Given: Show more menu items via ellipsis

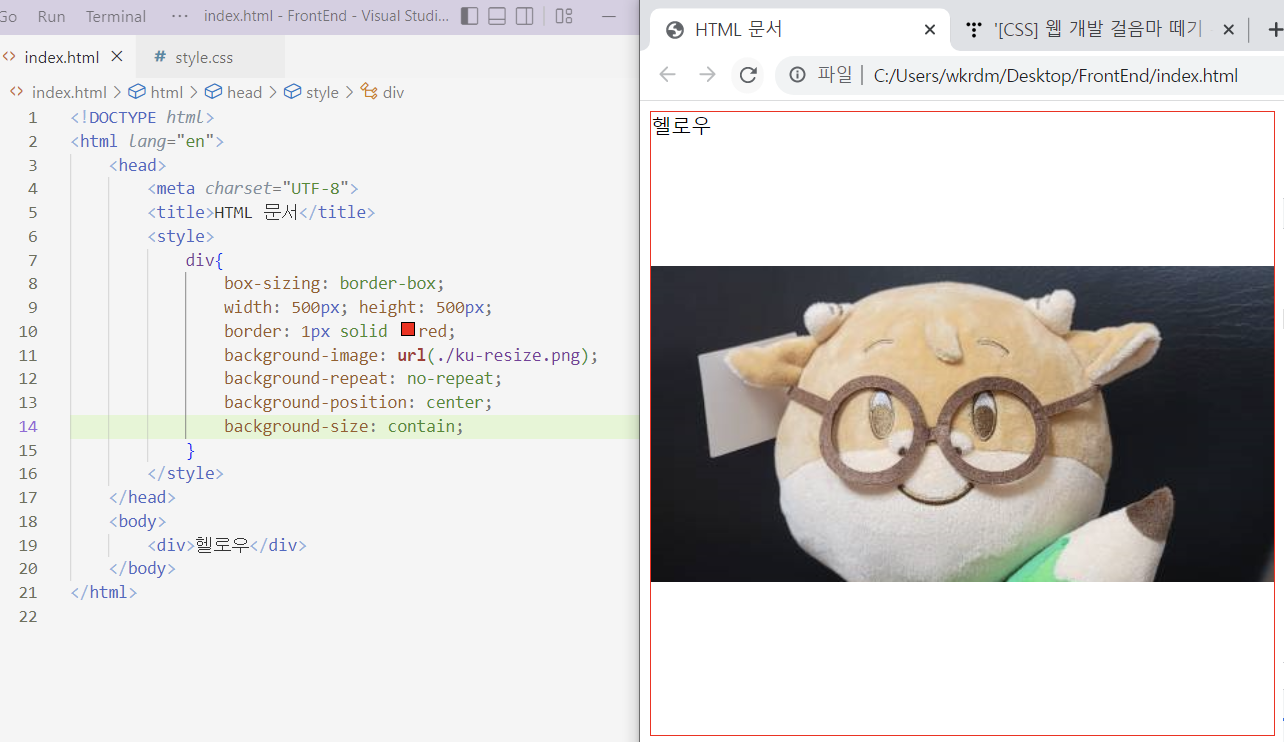Looking at the screenshot, I should pyautogui.click(x=180, y=16).
